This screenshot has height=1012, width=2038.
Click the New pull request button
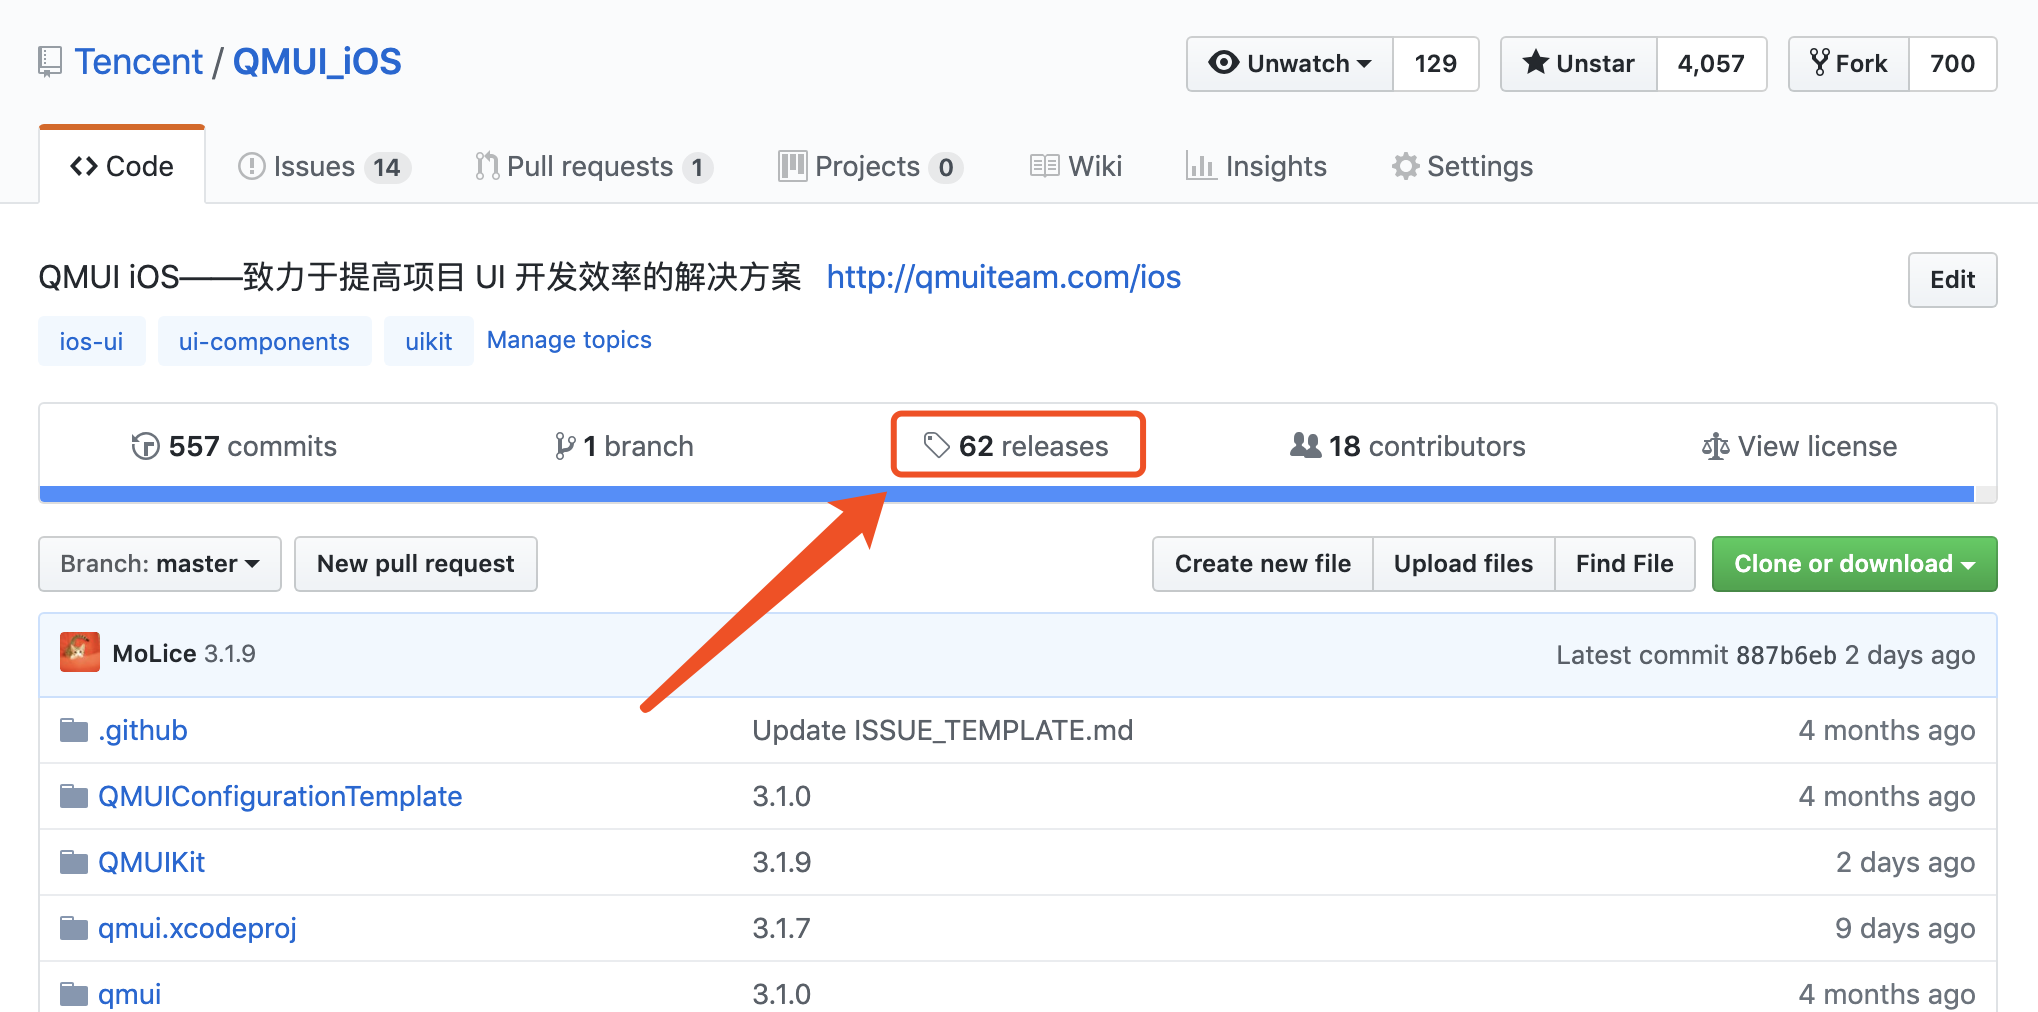click(415, 563)
